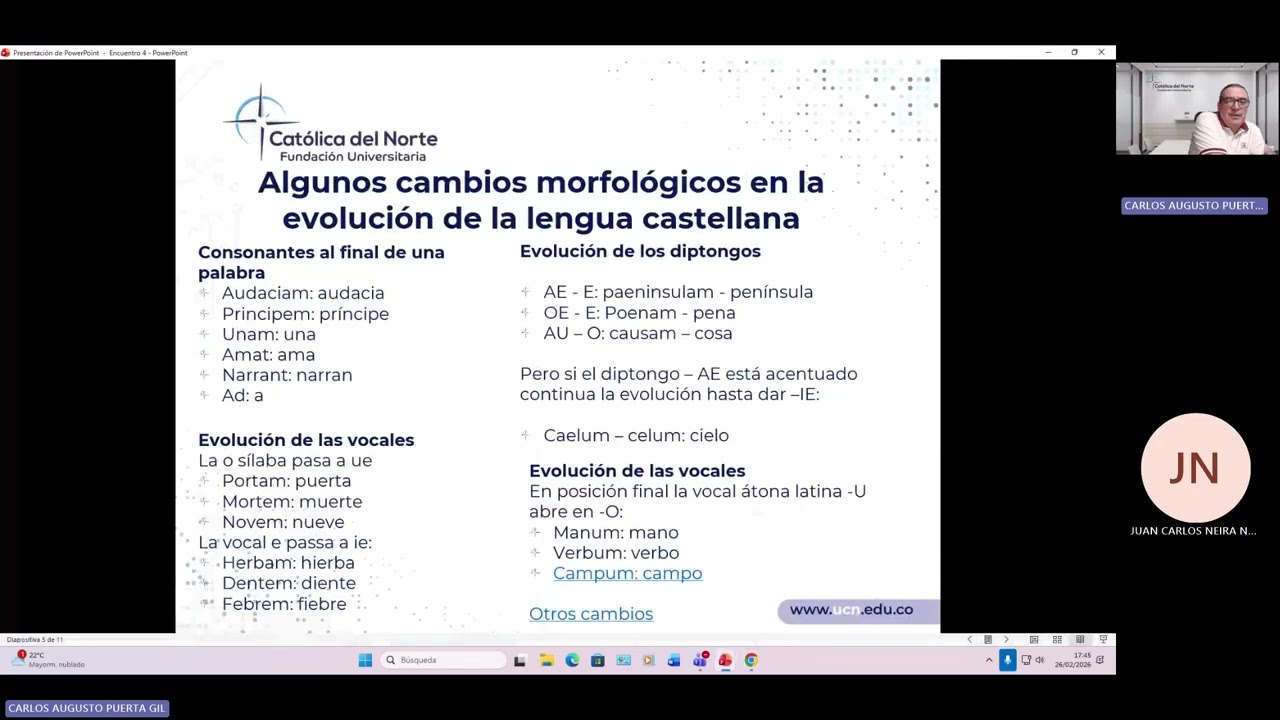This screenshot has height=720, width=1280.
Task: Open Microsoft Store from the taskbar
Action: point(598,660)
